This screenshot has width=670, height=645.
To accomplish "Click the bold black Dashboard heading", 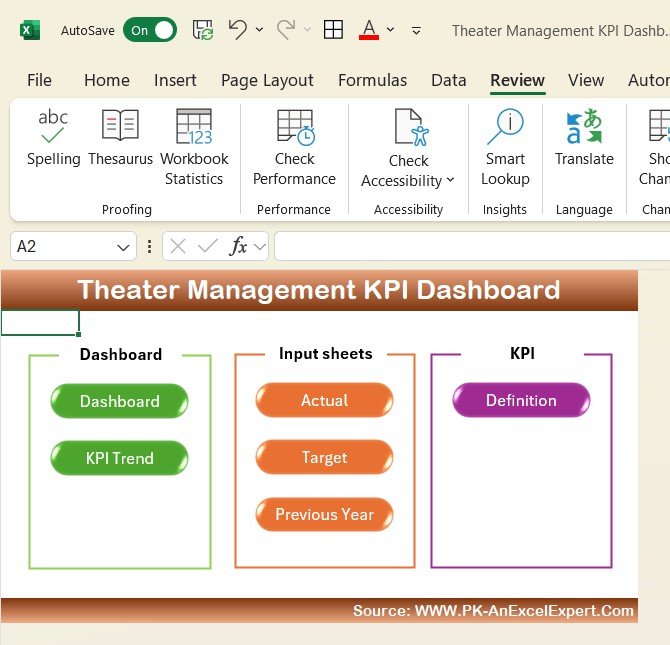I will 121,354.
